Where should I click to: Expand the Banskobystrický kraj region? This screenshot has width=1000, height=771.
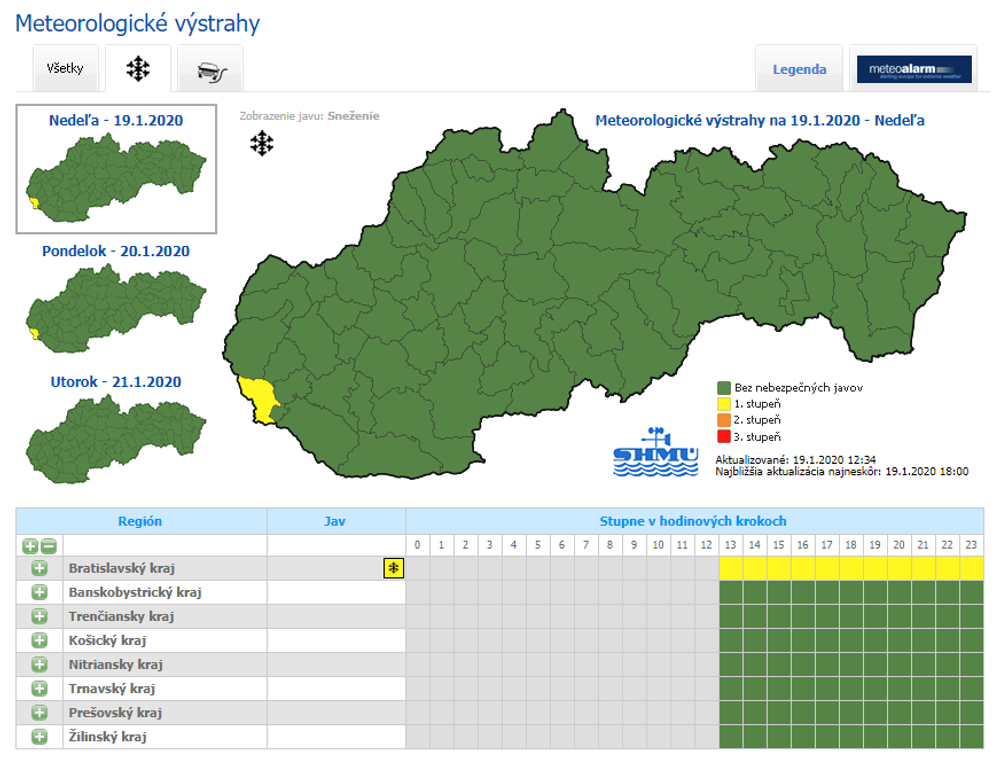(x=40, y=592)
